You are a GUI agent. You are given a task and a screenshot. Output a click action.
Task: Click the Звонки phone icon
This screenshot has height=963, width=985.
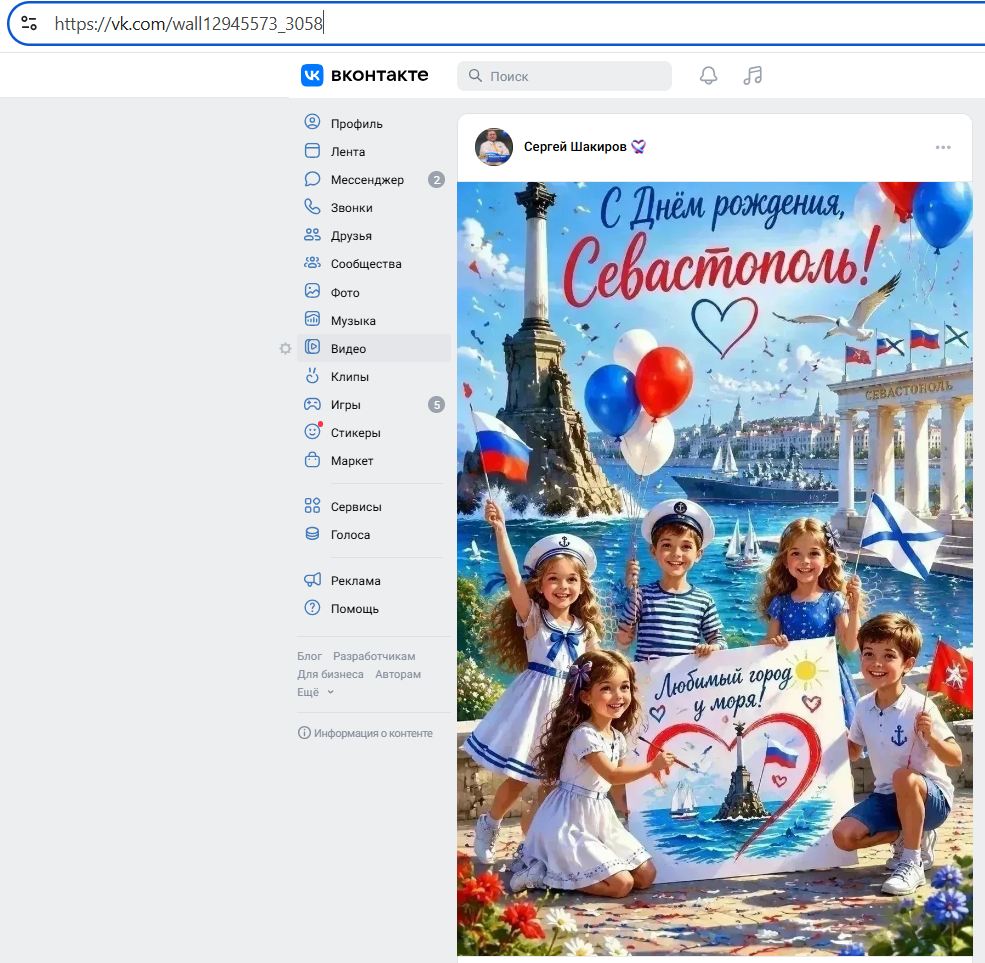pos(312,206)
